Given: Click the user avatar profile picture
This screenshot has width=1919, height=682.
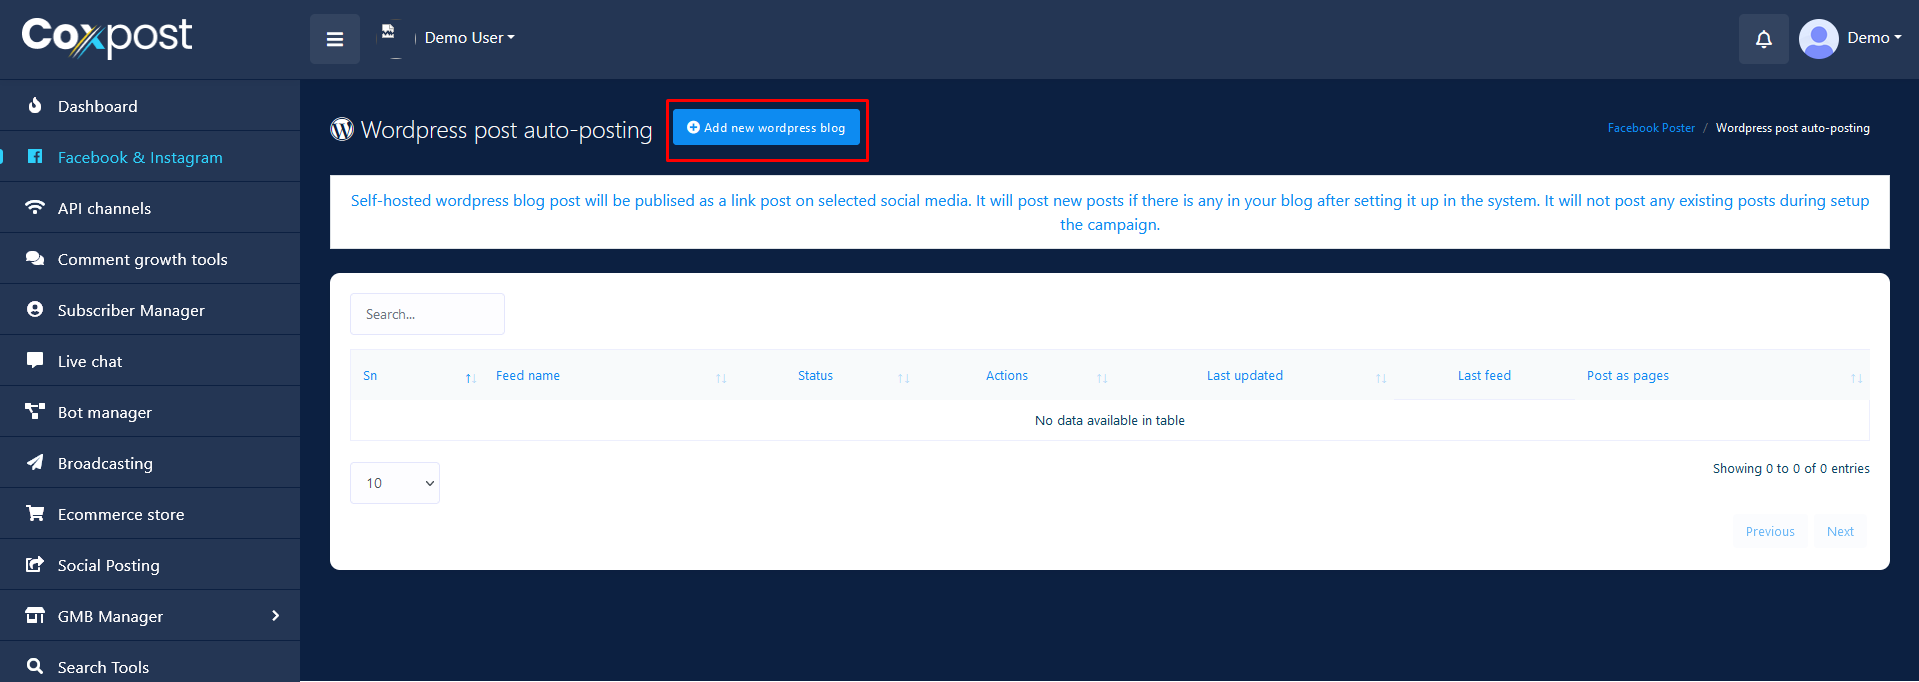Looking at the screenshot, I should click(x=1818, y=39).
